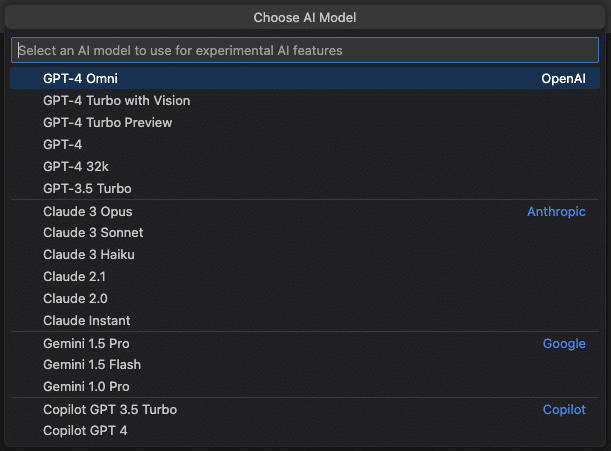Choose GPT-4 Turbo with Vision
This screenshot has height=451, width=611.
pos(305,101)
